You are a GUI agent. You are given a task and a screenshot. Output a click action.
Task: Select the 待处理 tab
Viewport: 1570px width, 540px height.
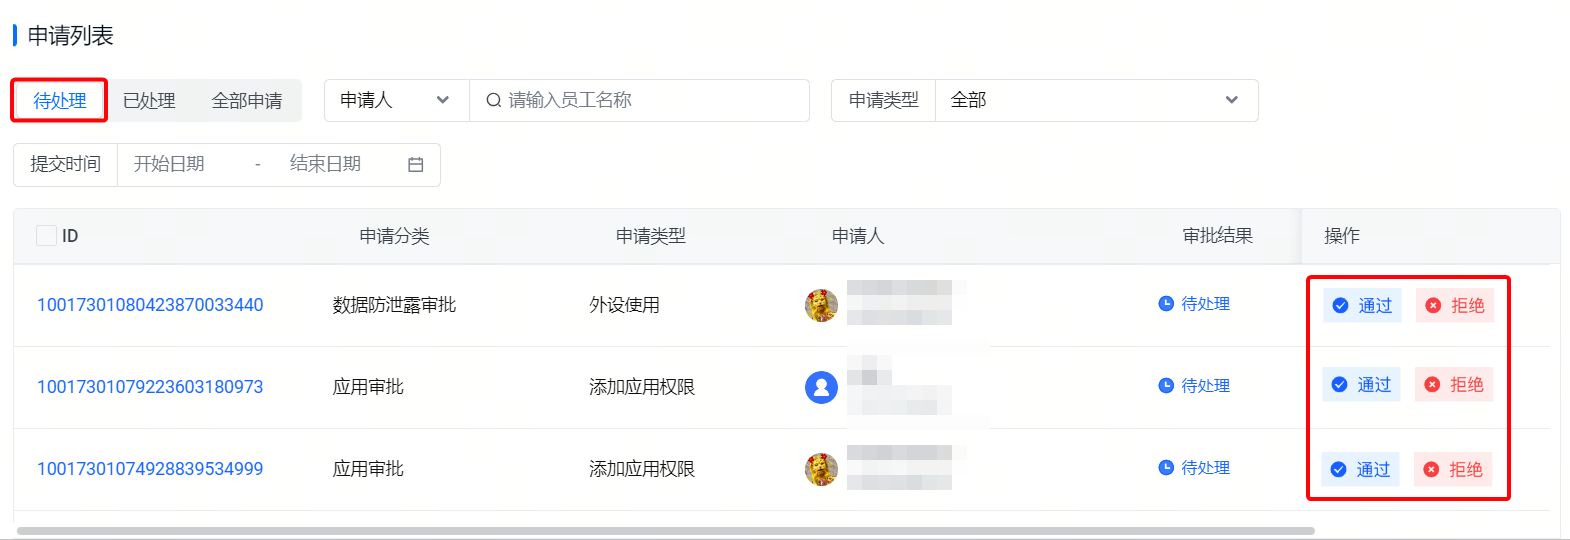[60, 101]
